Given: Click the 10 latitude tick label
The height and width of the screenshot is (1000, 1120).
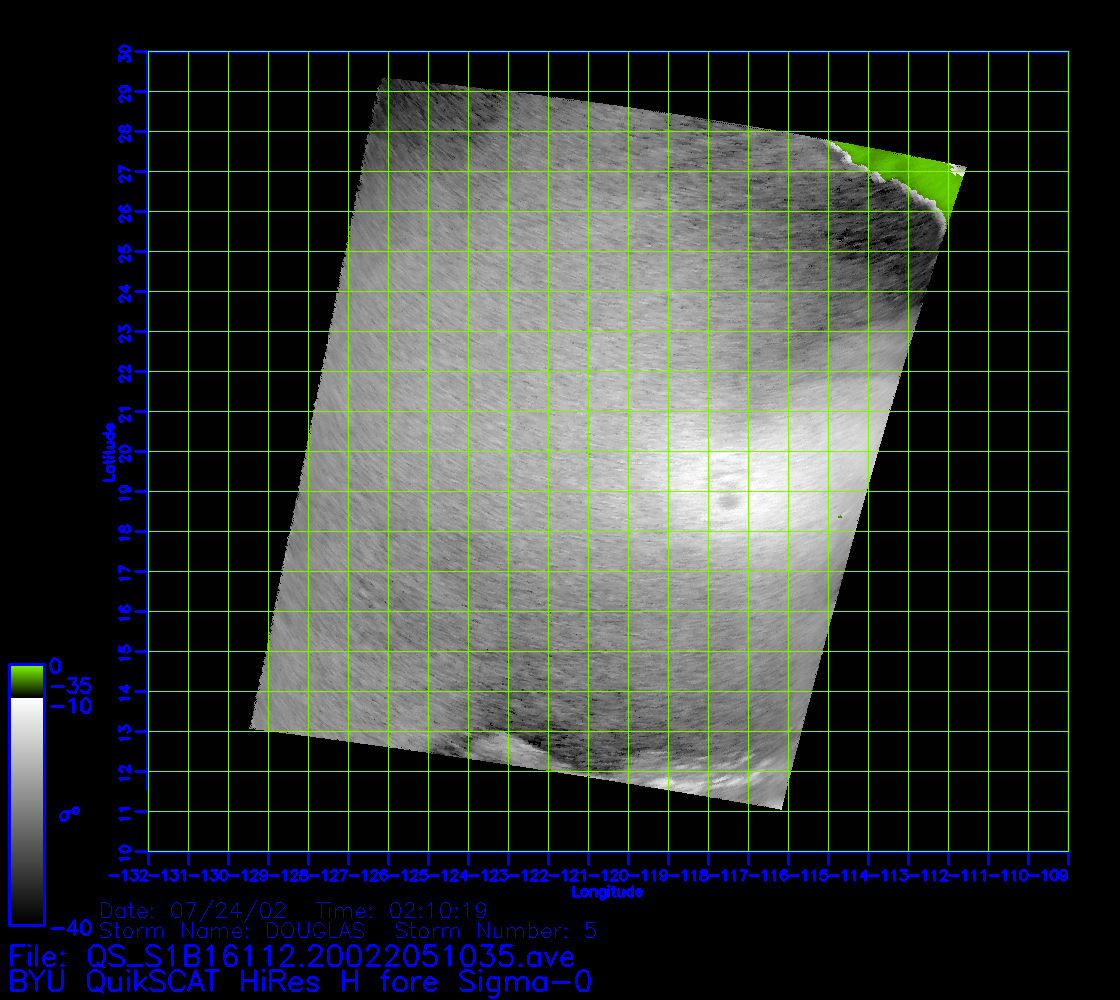Looking at the screenshot, I should point(125,851).
